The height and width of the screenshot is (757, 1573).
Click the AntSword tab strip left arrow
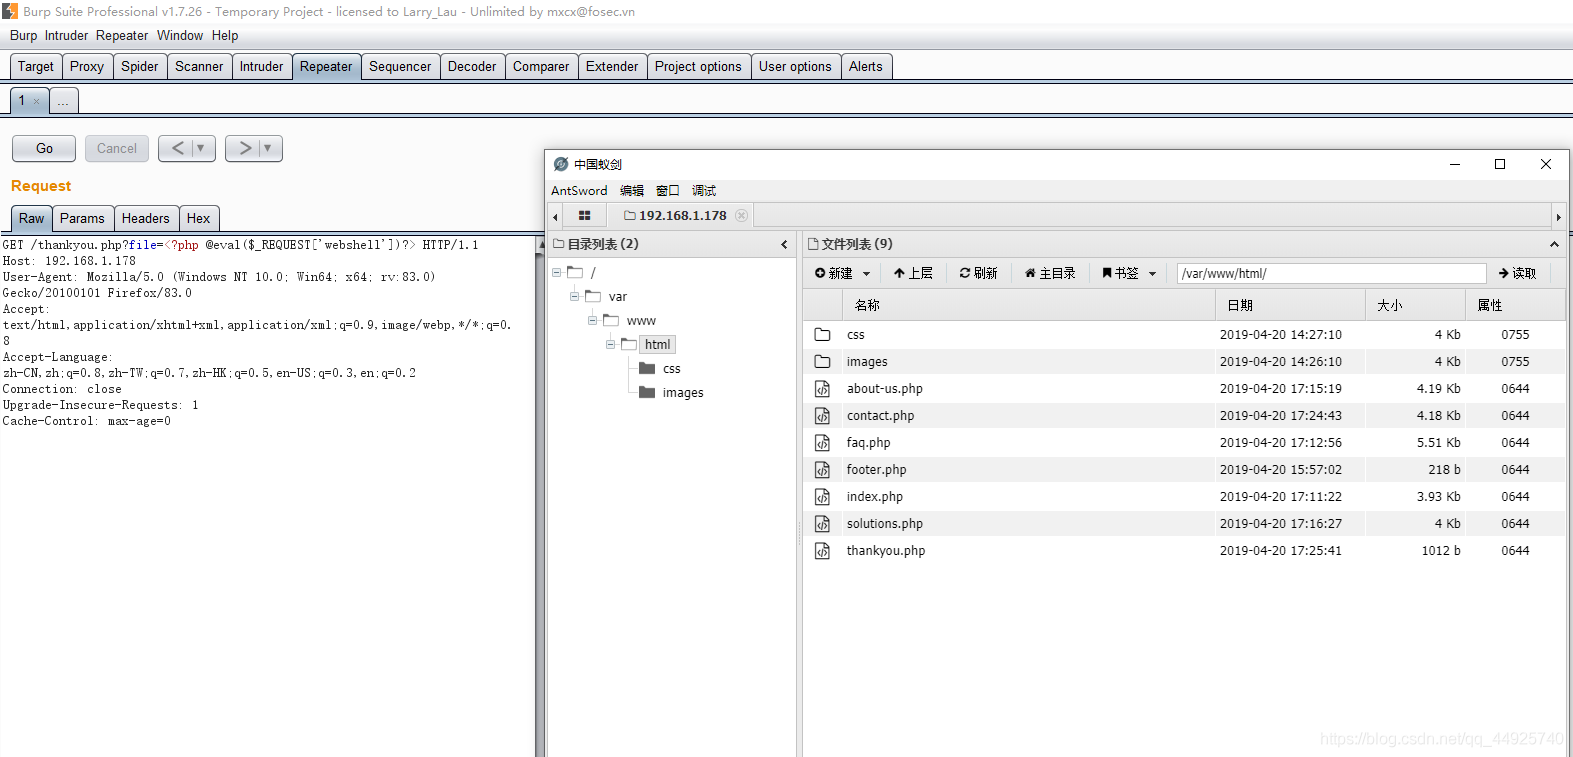(556, 216)
